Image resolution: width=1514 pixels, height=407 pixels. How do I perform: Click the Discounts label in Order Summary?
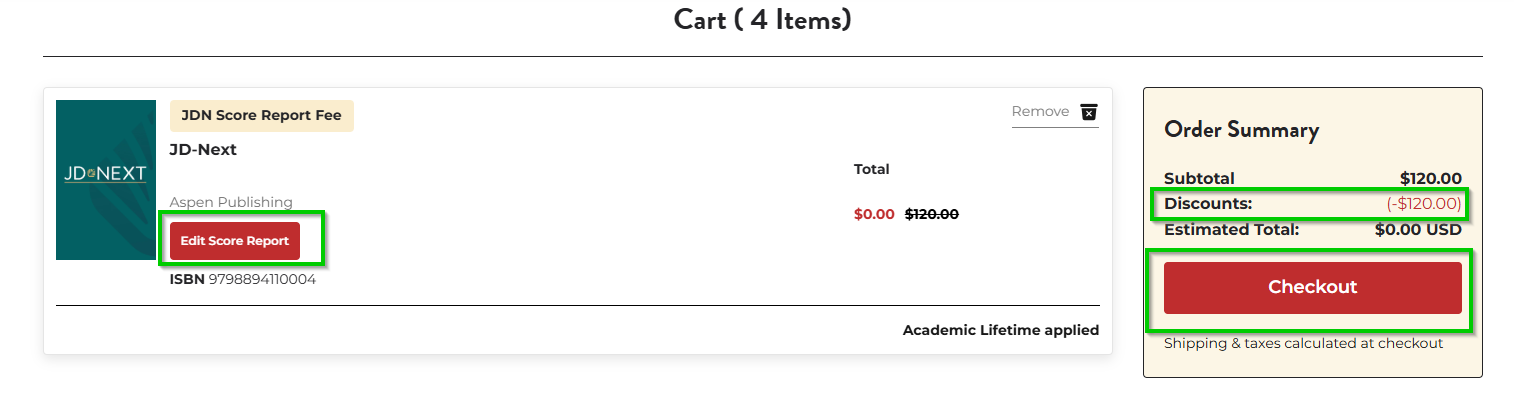pos(1208,204)
